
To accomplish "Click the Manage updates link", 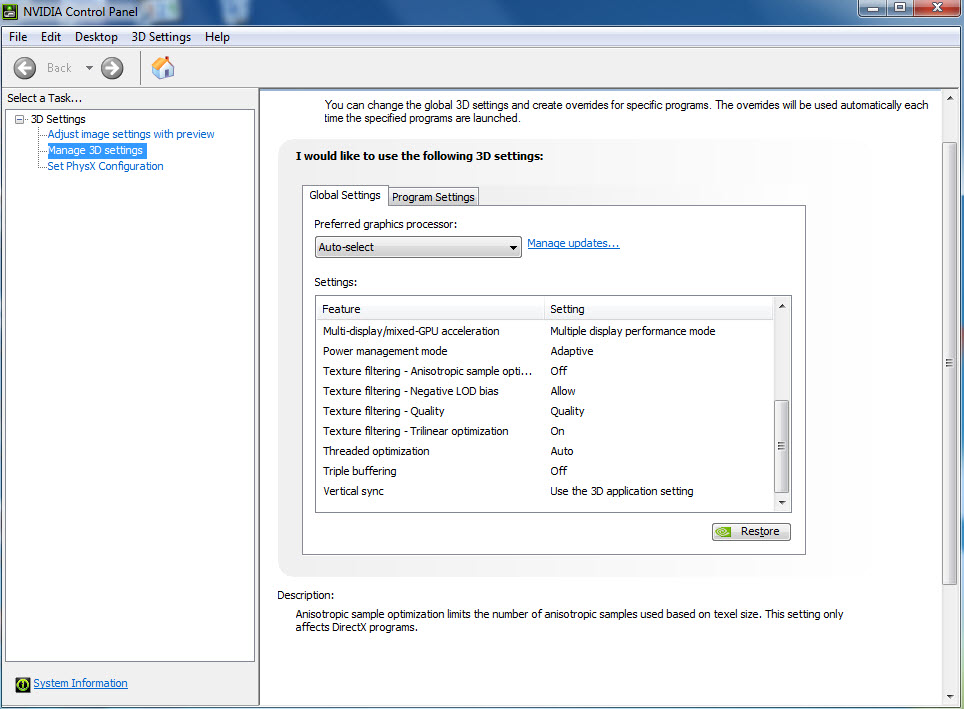I will click(x=573, y=243).
